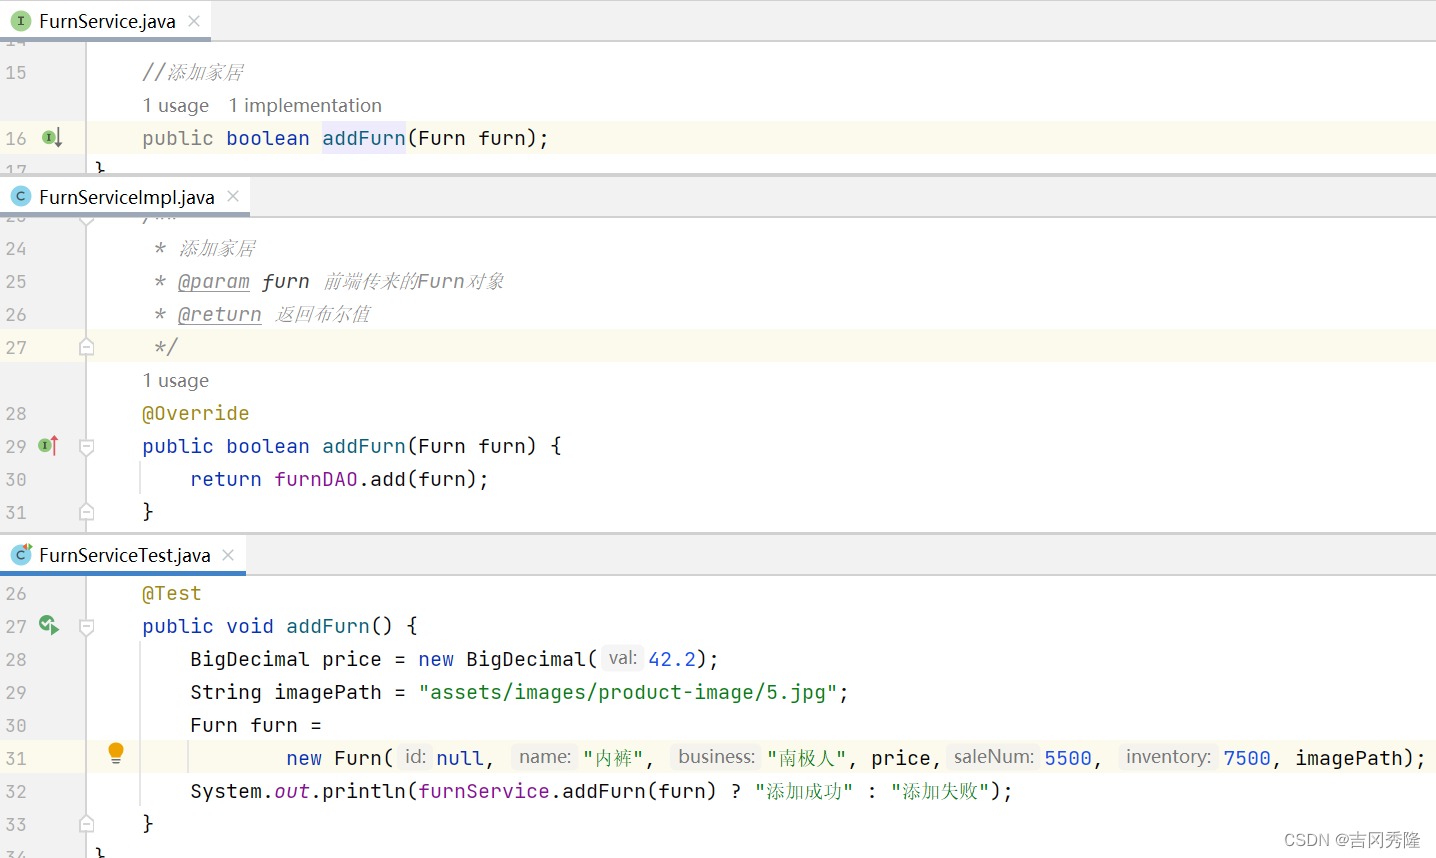Click the @param Javadoc tag
1436x858 pixels.
click(x=214, y=282)
